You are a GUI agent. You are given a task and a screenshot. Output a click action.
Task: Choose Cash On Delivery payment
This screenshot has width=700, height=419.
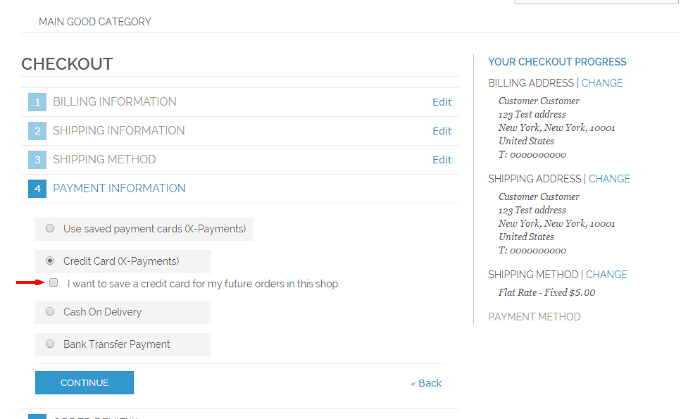[x=50, y=311]
